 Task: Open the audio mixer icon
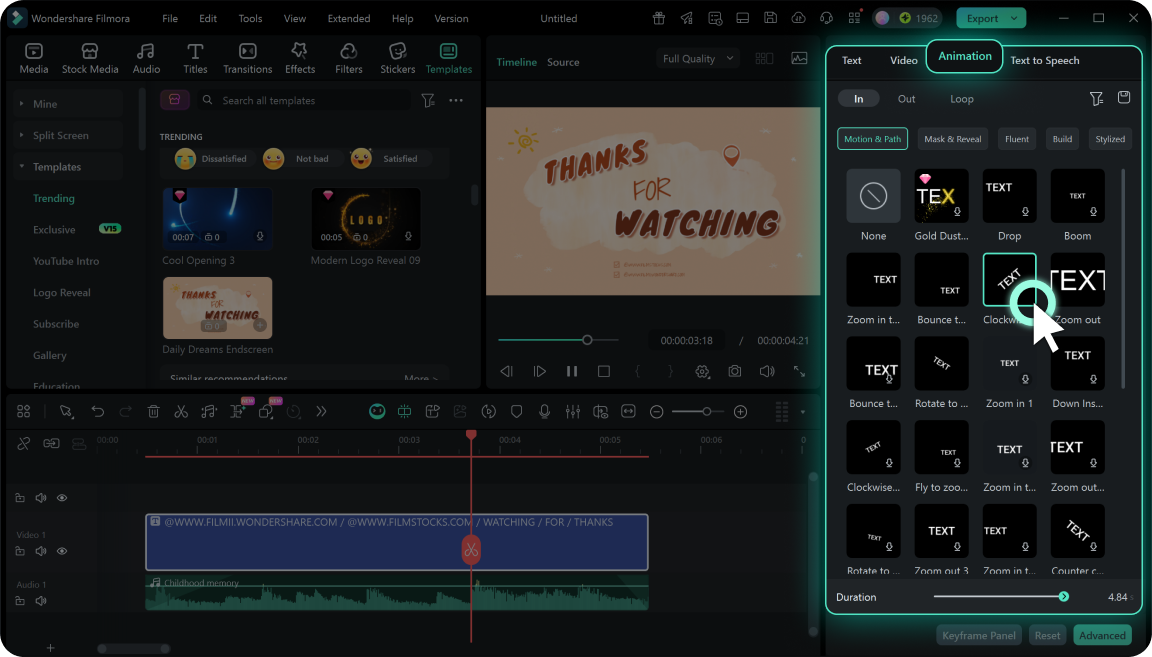572,412
